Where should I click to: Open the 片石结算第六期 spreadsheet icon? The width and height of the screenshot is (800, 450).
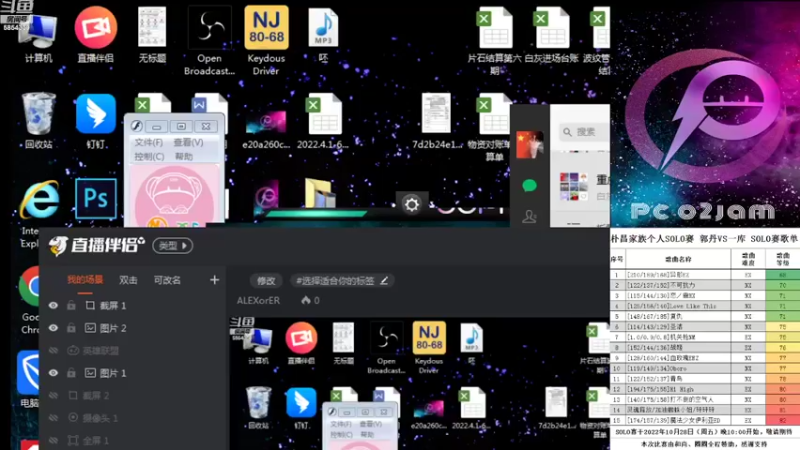494,42
